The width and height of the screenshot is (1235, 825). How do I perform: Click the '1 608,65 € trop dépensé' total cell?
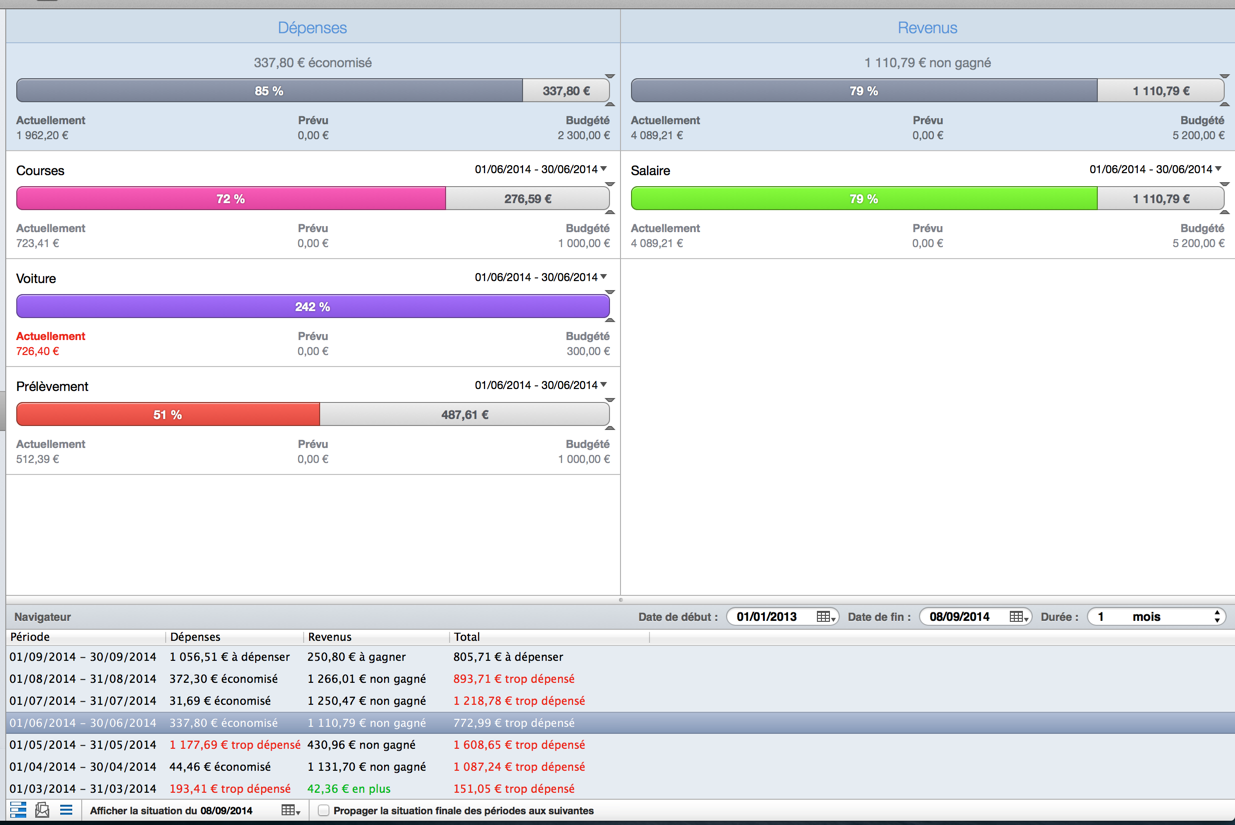pyautogui.click(x=519, y=745)
